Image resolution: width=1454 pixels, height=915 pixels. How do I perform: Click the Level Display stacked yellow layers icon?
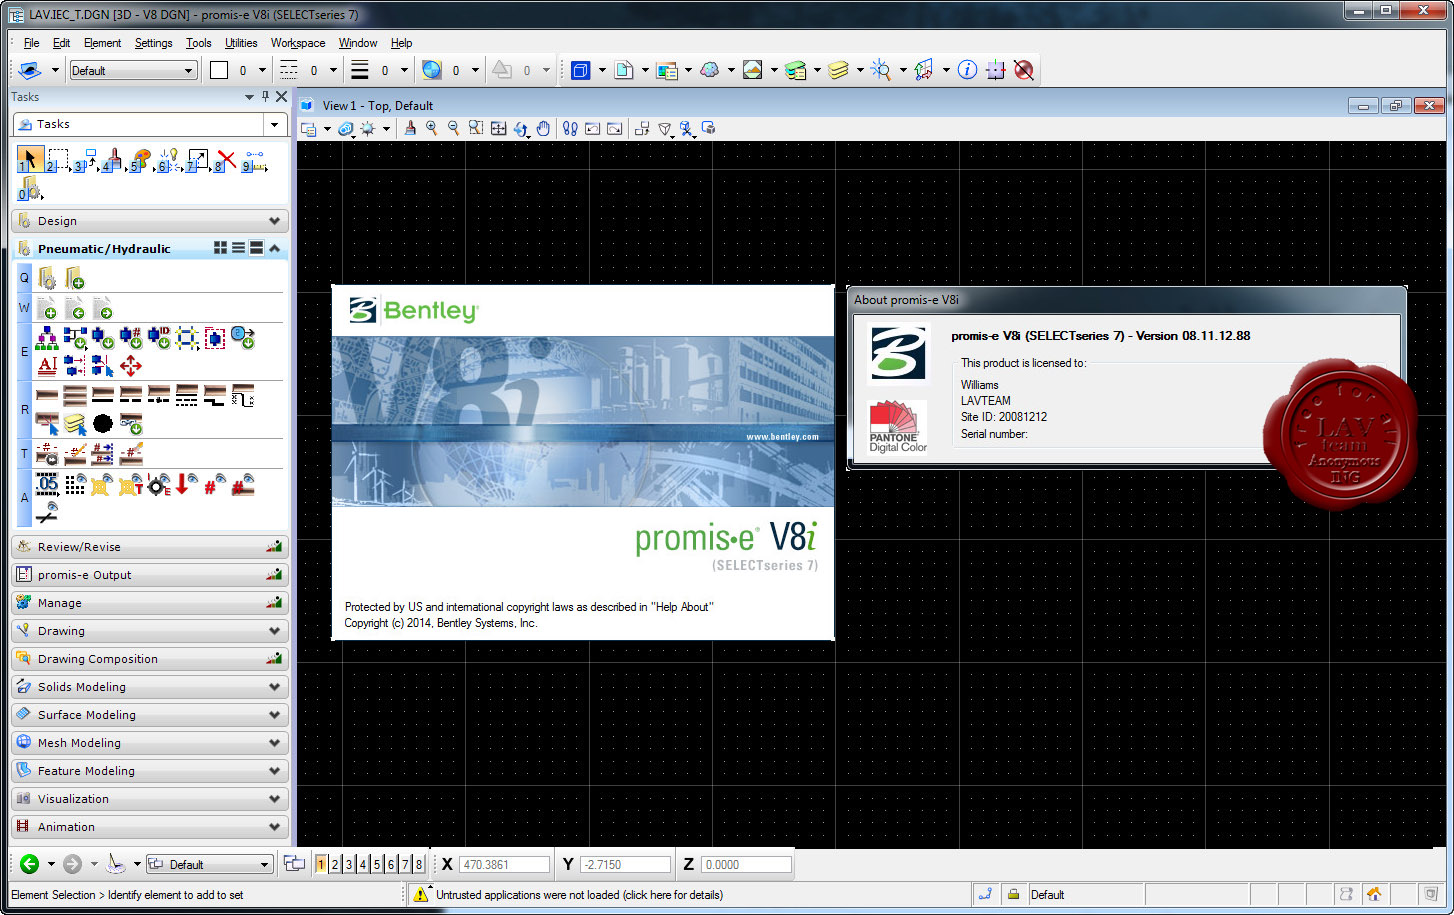click(838, 70)
